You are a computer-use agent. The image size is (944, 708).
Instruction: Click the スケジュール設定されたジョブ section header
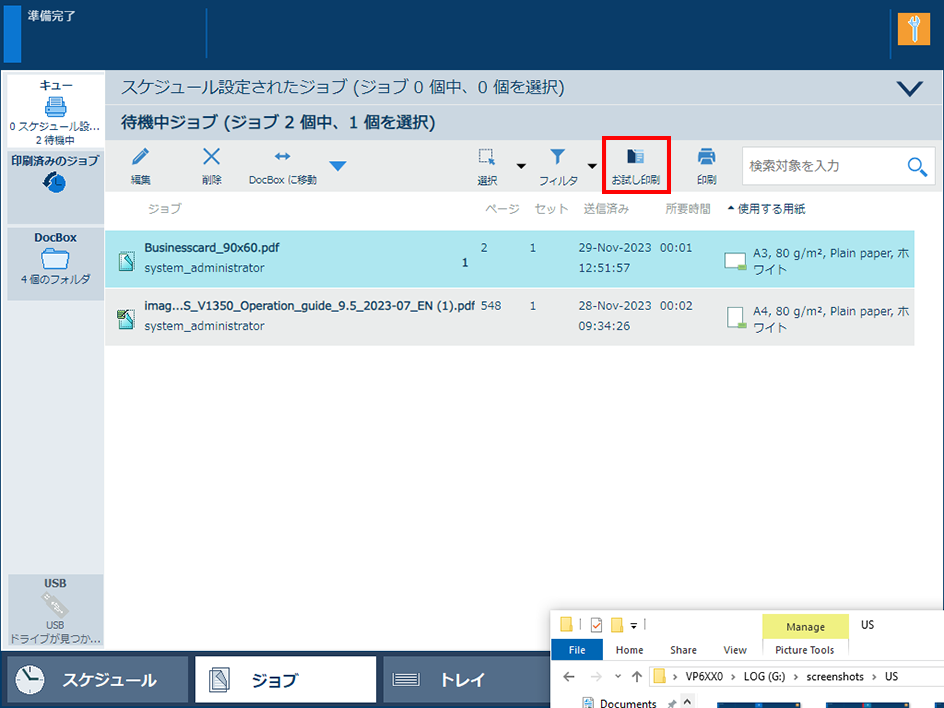343,87
